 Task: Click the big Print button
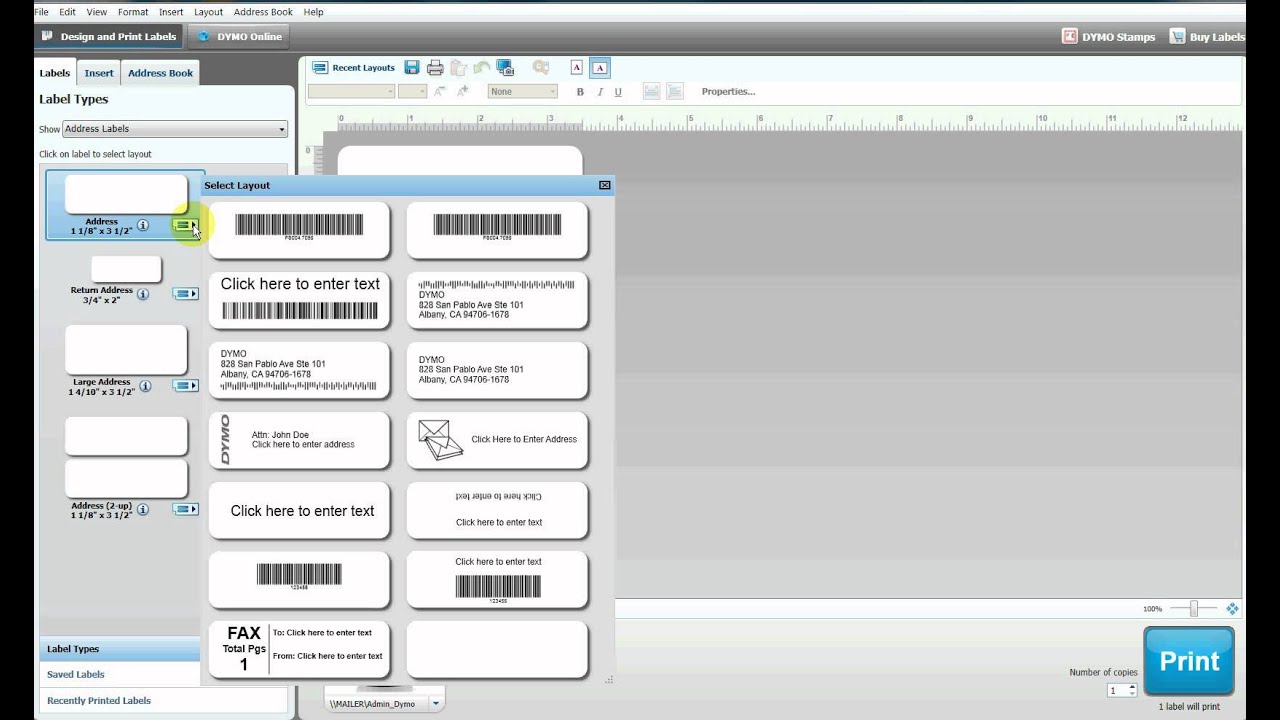[1189, 661]
